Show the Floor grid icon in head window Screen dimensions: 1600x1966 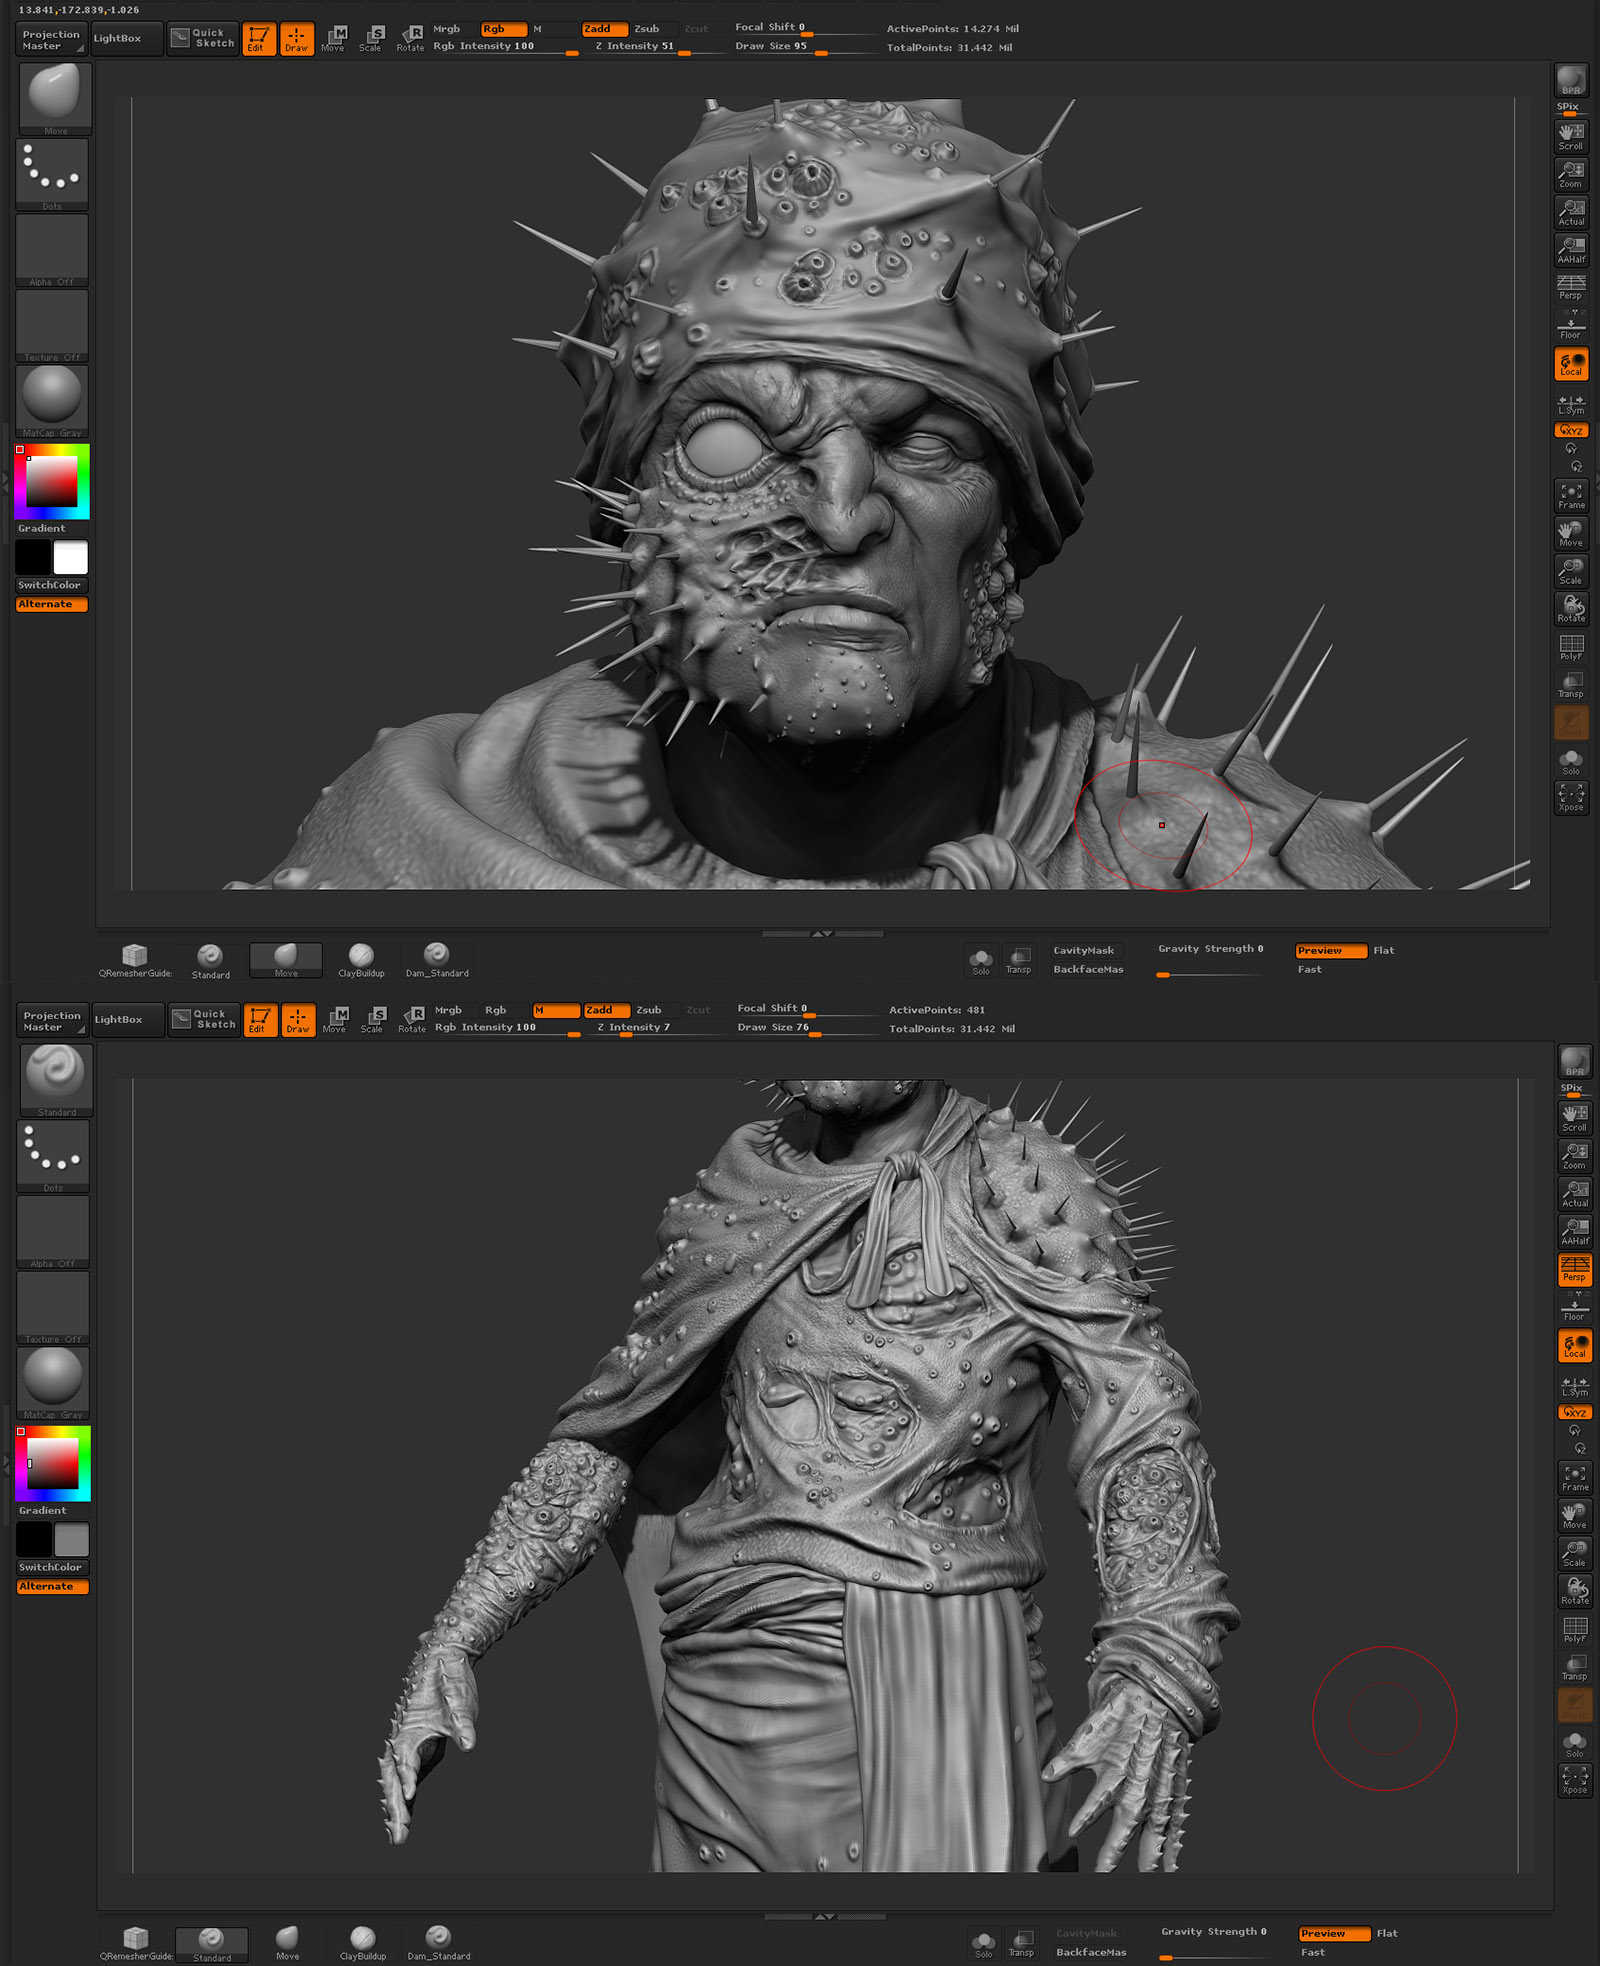click(x=1571, y=325)
